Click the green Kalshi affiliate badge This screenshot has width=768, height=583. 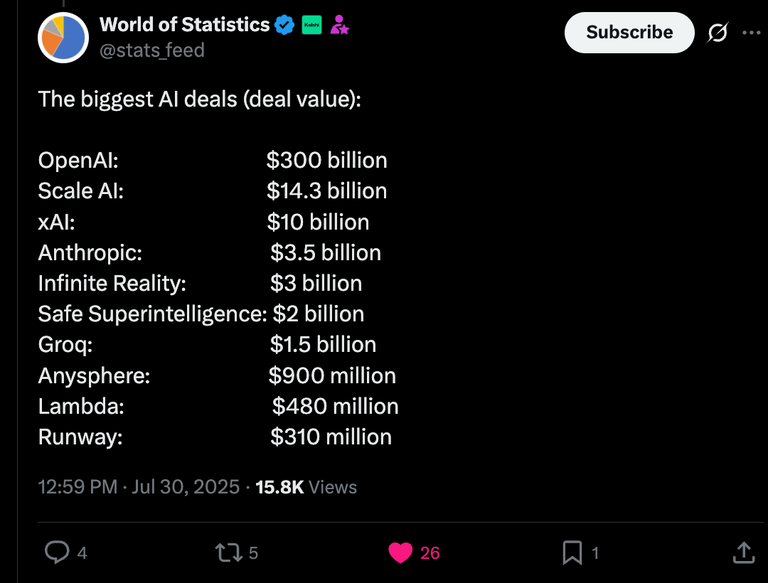[312, 24]
